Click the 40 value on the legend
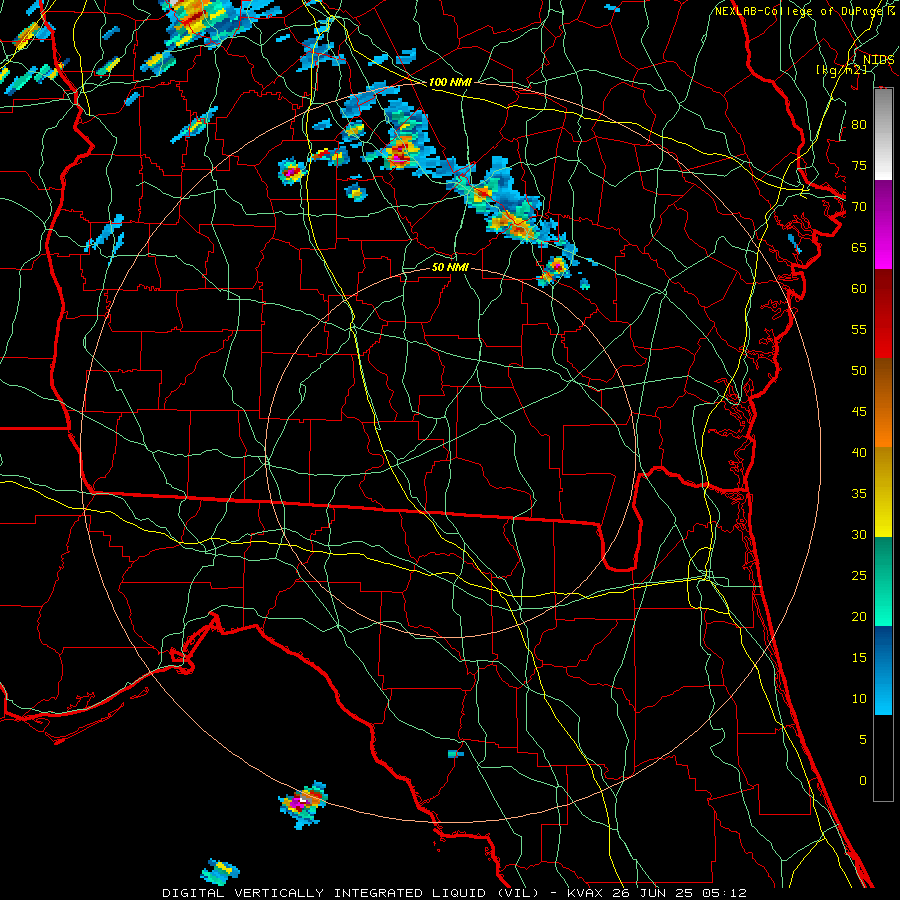This screenshot has height=900, width=900. point(859,452)
